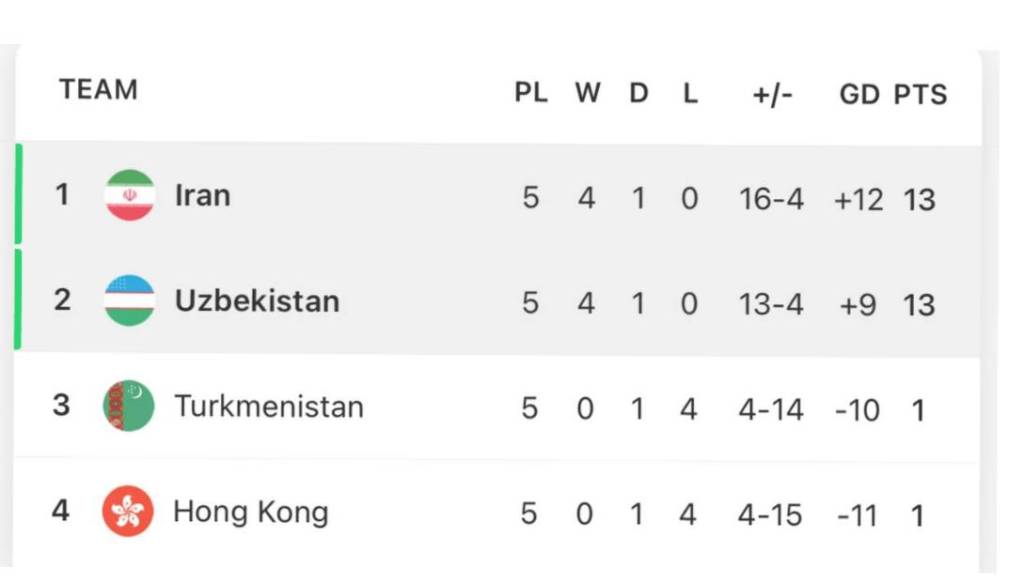This screenshot has width=1024, height=583.
Task: Open the Uzbekistan team name link
Action: pos(257,301)
